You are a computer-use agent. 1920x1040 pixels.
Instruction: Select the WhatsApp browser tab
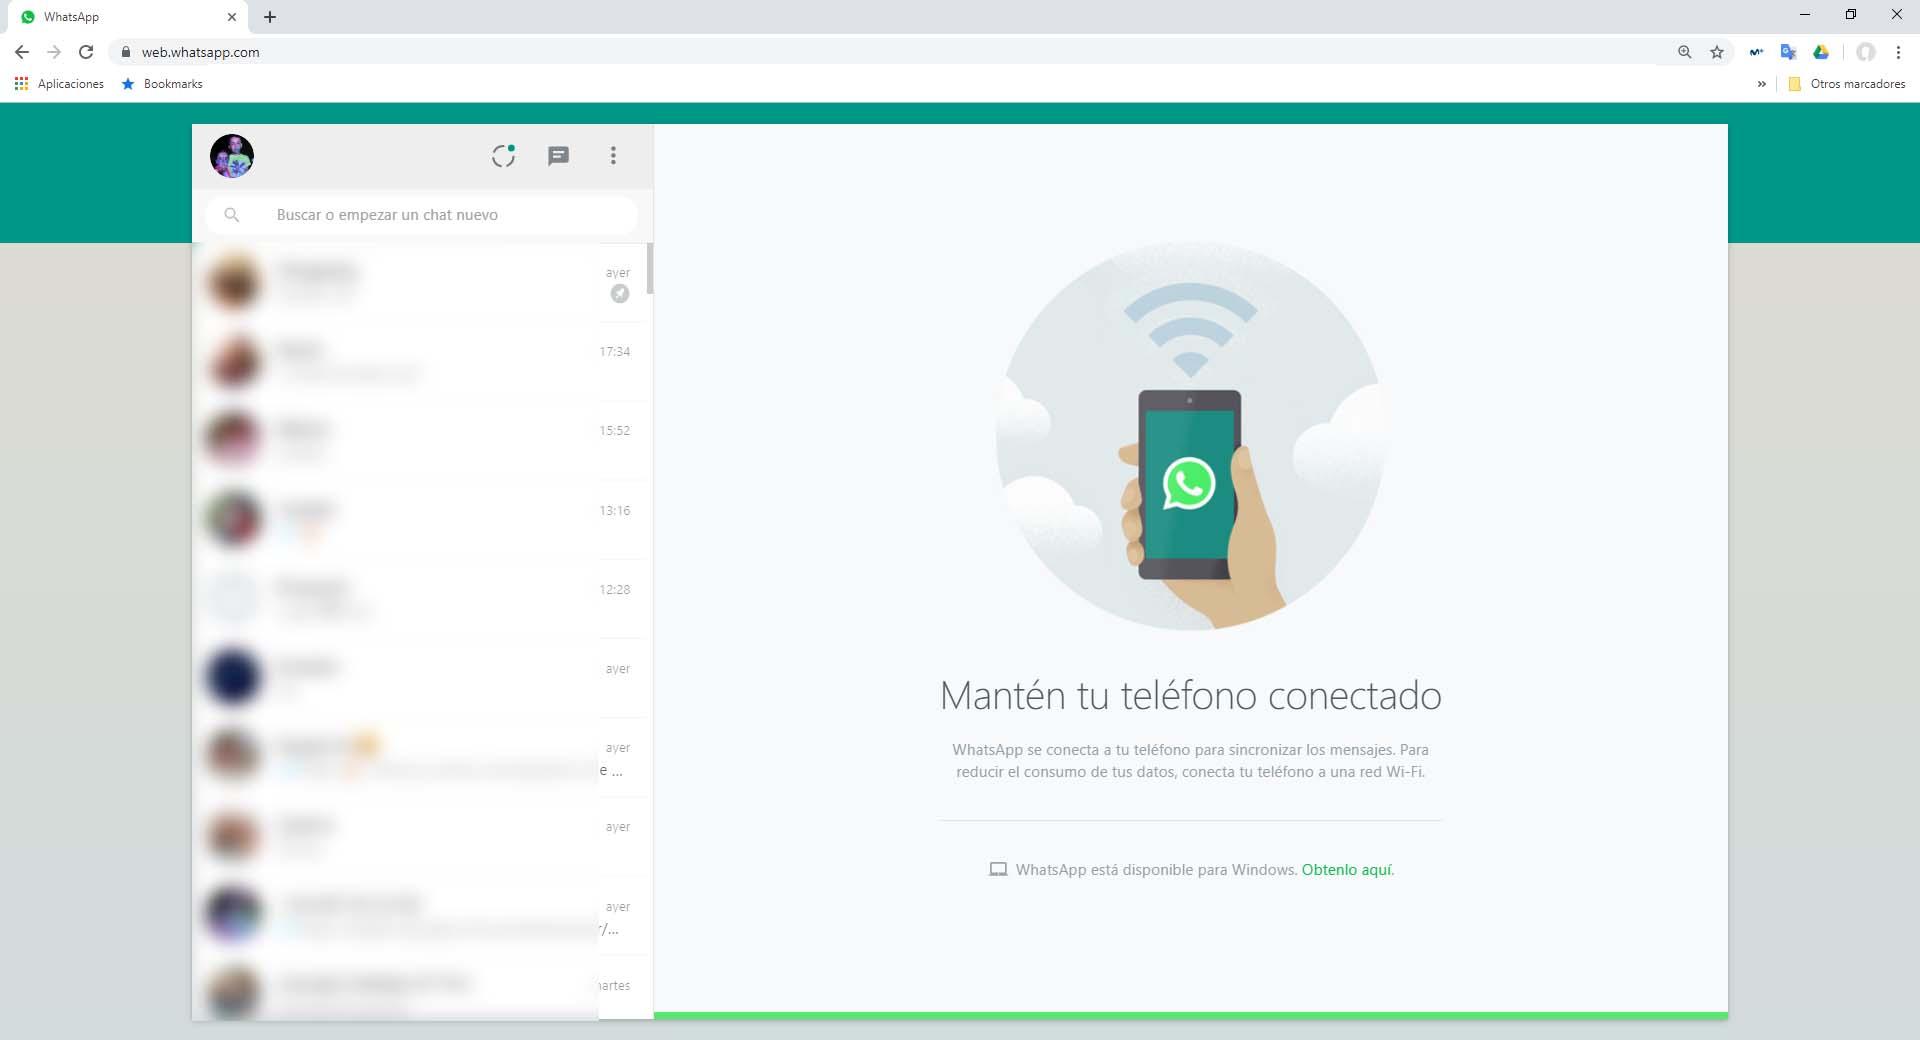point(128,17)
